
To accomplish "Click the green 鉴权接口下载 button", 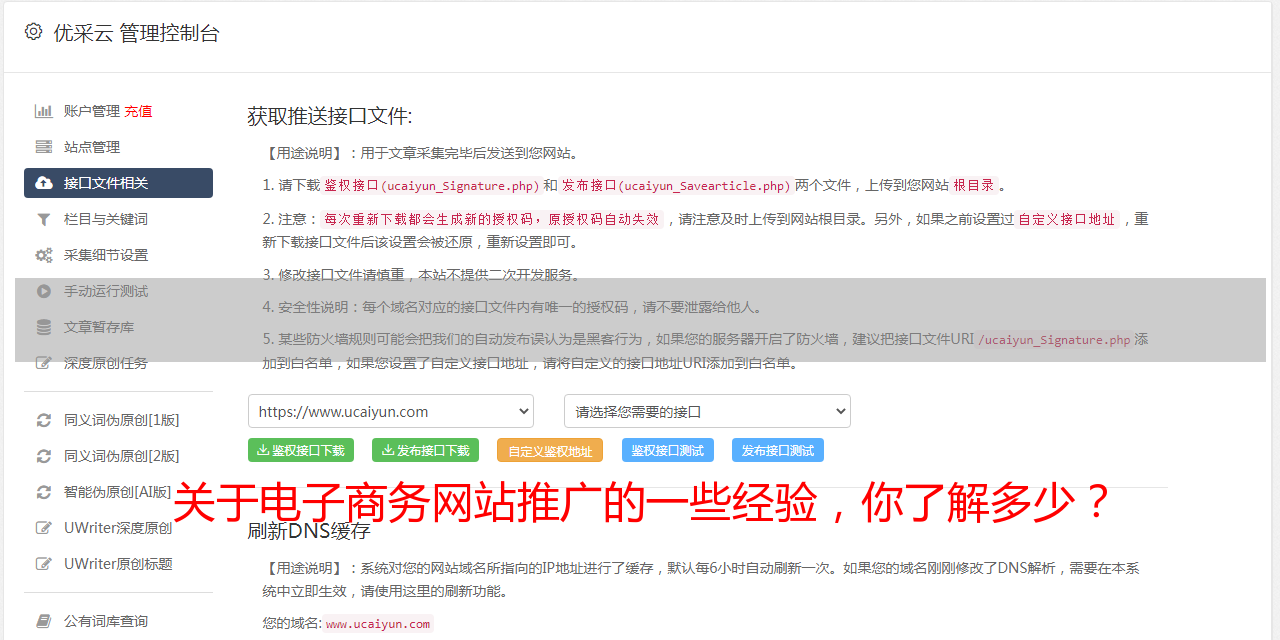I will [300, 450].
